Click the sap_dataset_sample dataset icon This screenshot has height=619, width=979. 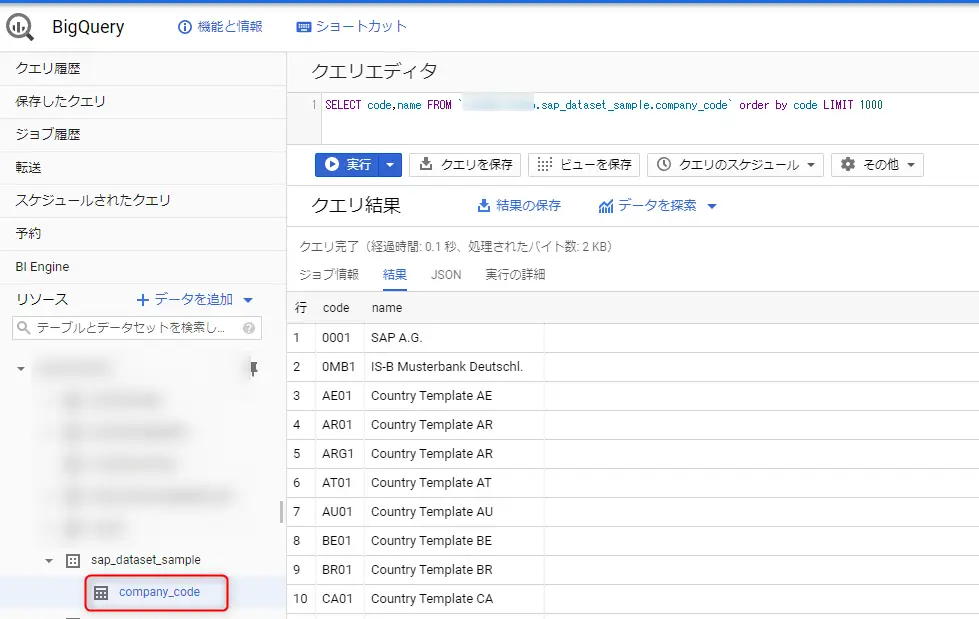(x=73, y=561)
